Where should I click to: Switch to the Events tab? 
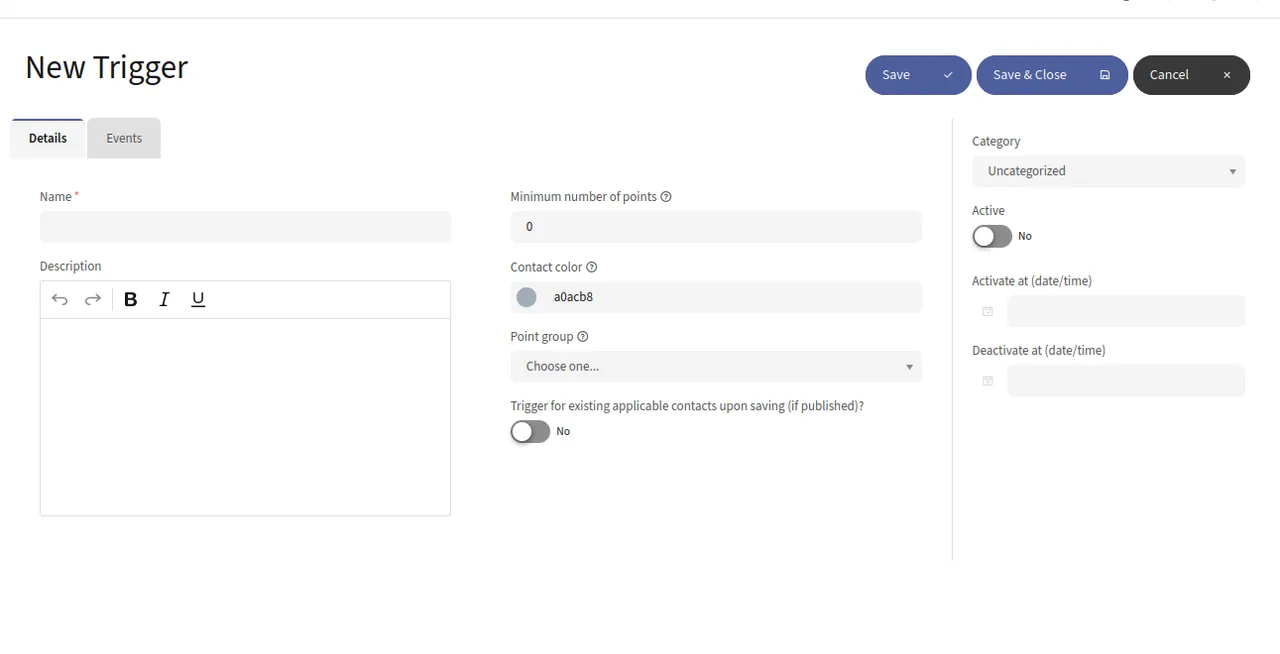[x=124, y=138]
